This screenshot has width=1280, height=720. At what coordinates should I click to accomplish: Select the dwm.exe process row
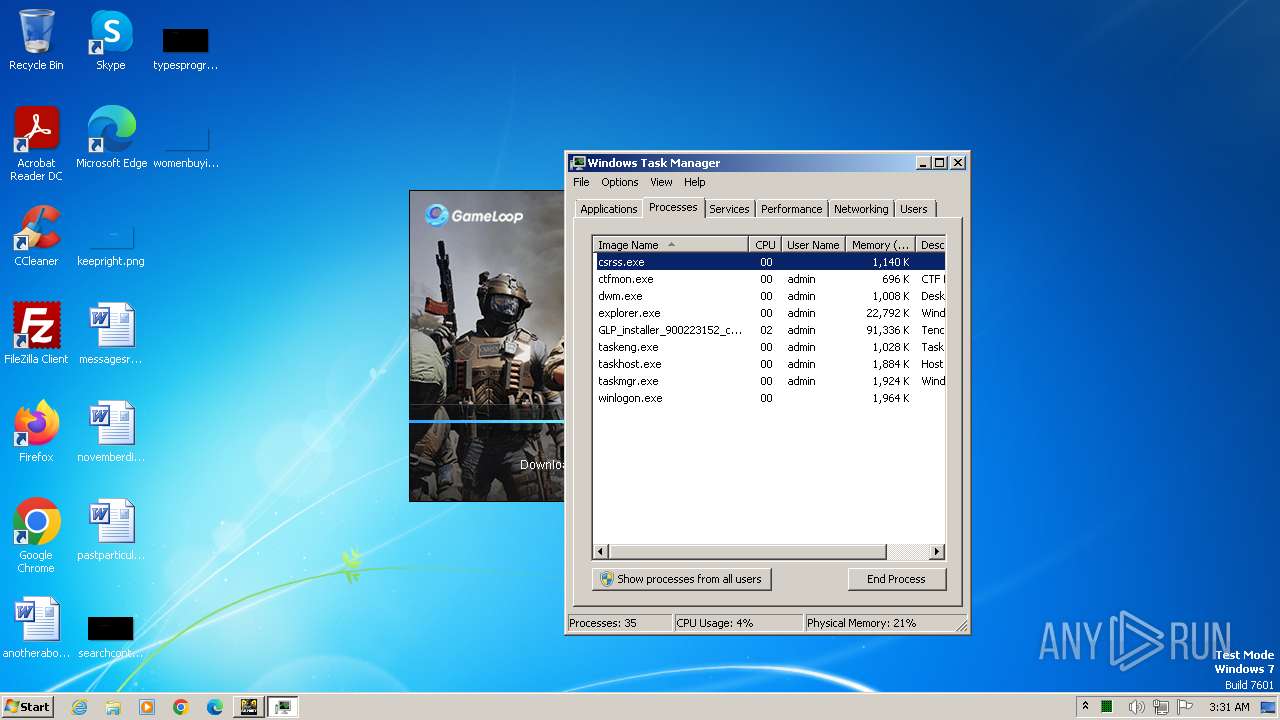[769, 296]
